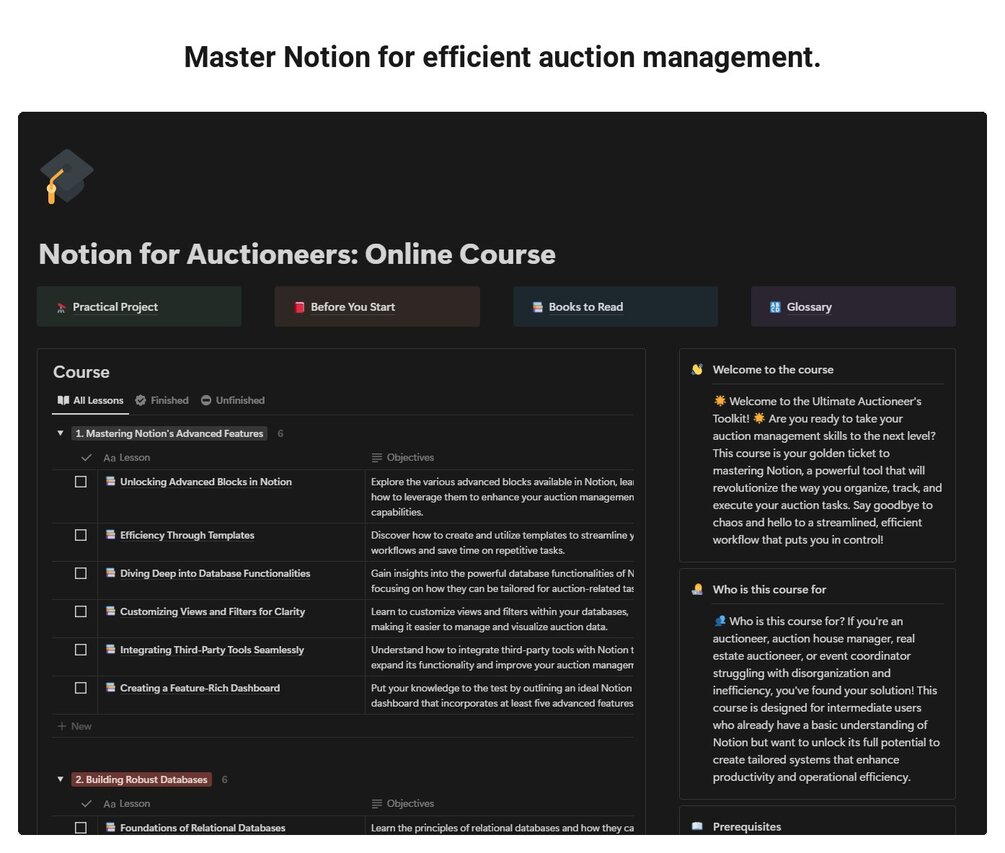
Task: Click the Notion for Auctioneers page title
Action: tap(297, 254)
